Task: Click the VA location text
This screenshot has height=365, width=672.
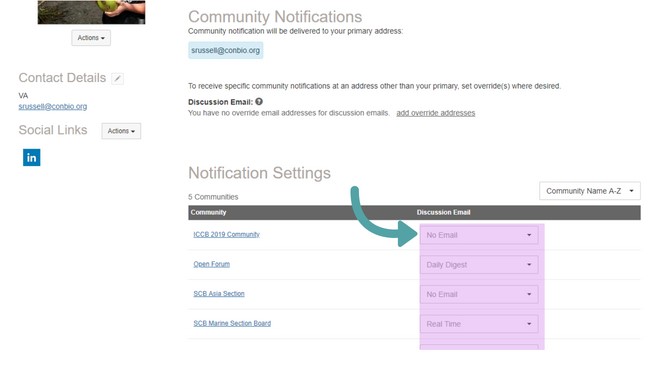Action: tap(23, 96)
